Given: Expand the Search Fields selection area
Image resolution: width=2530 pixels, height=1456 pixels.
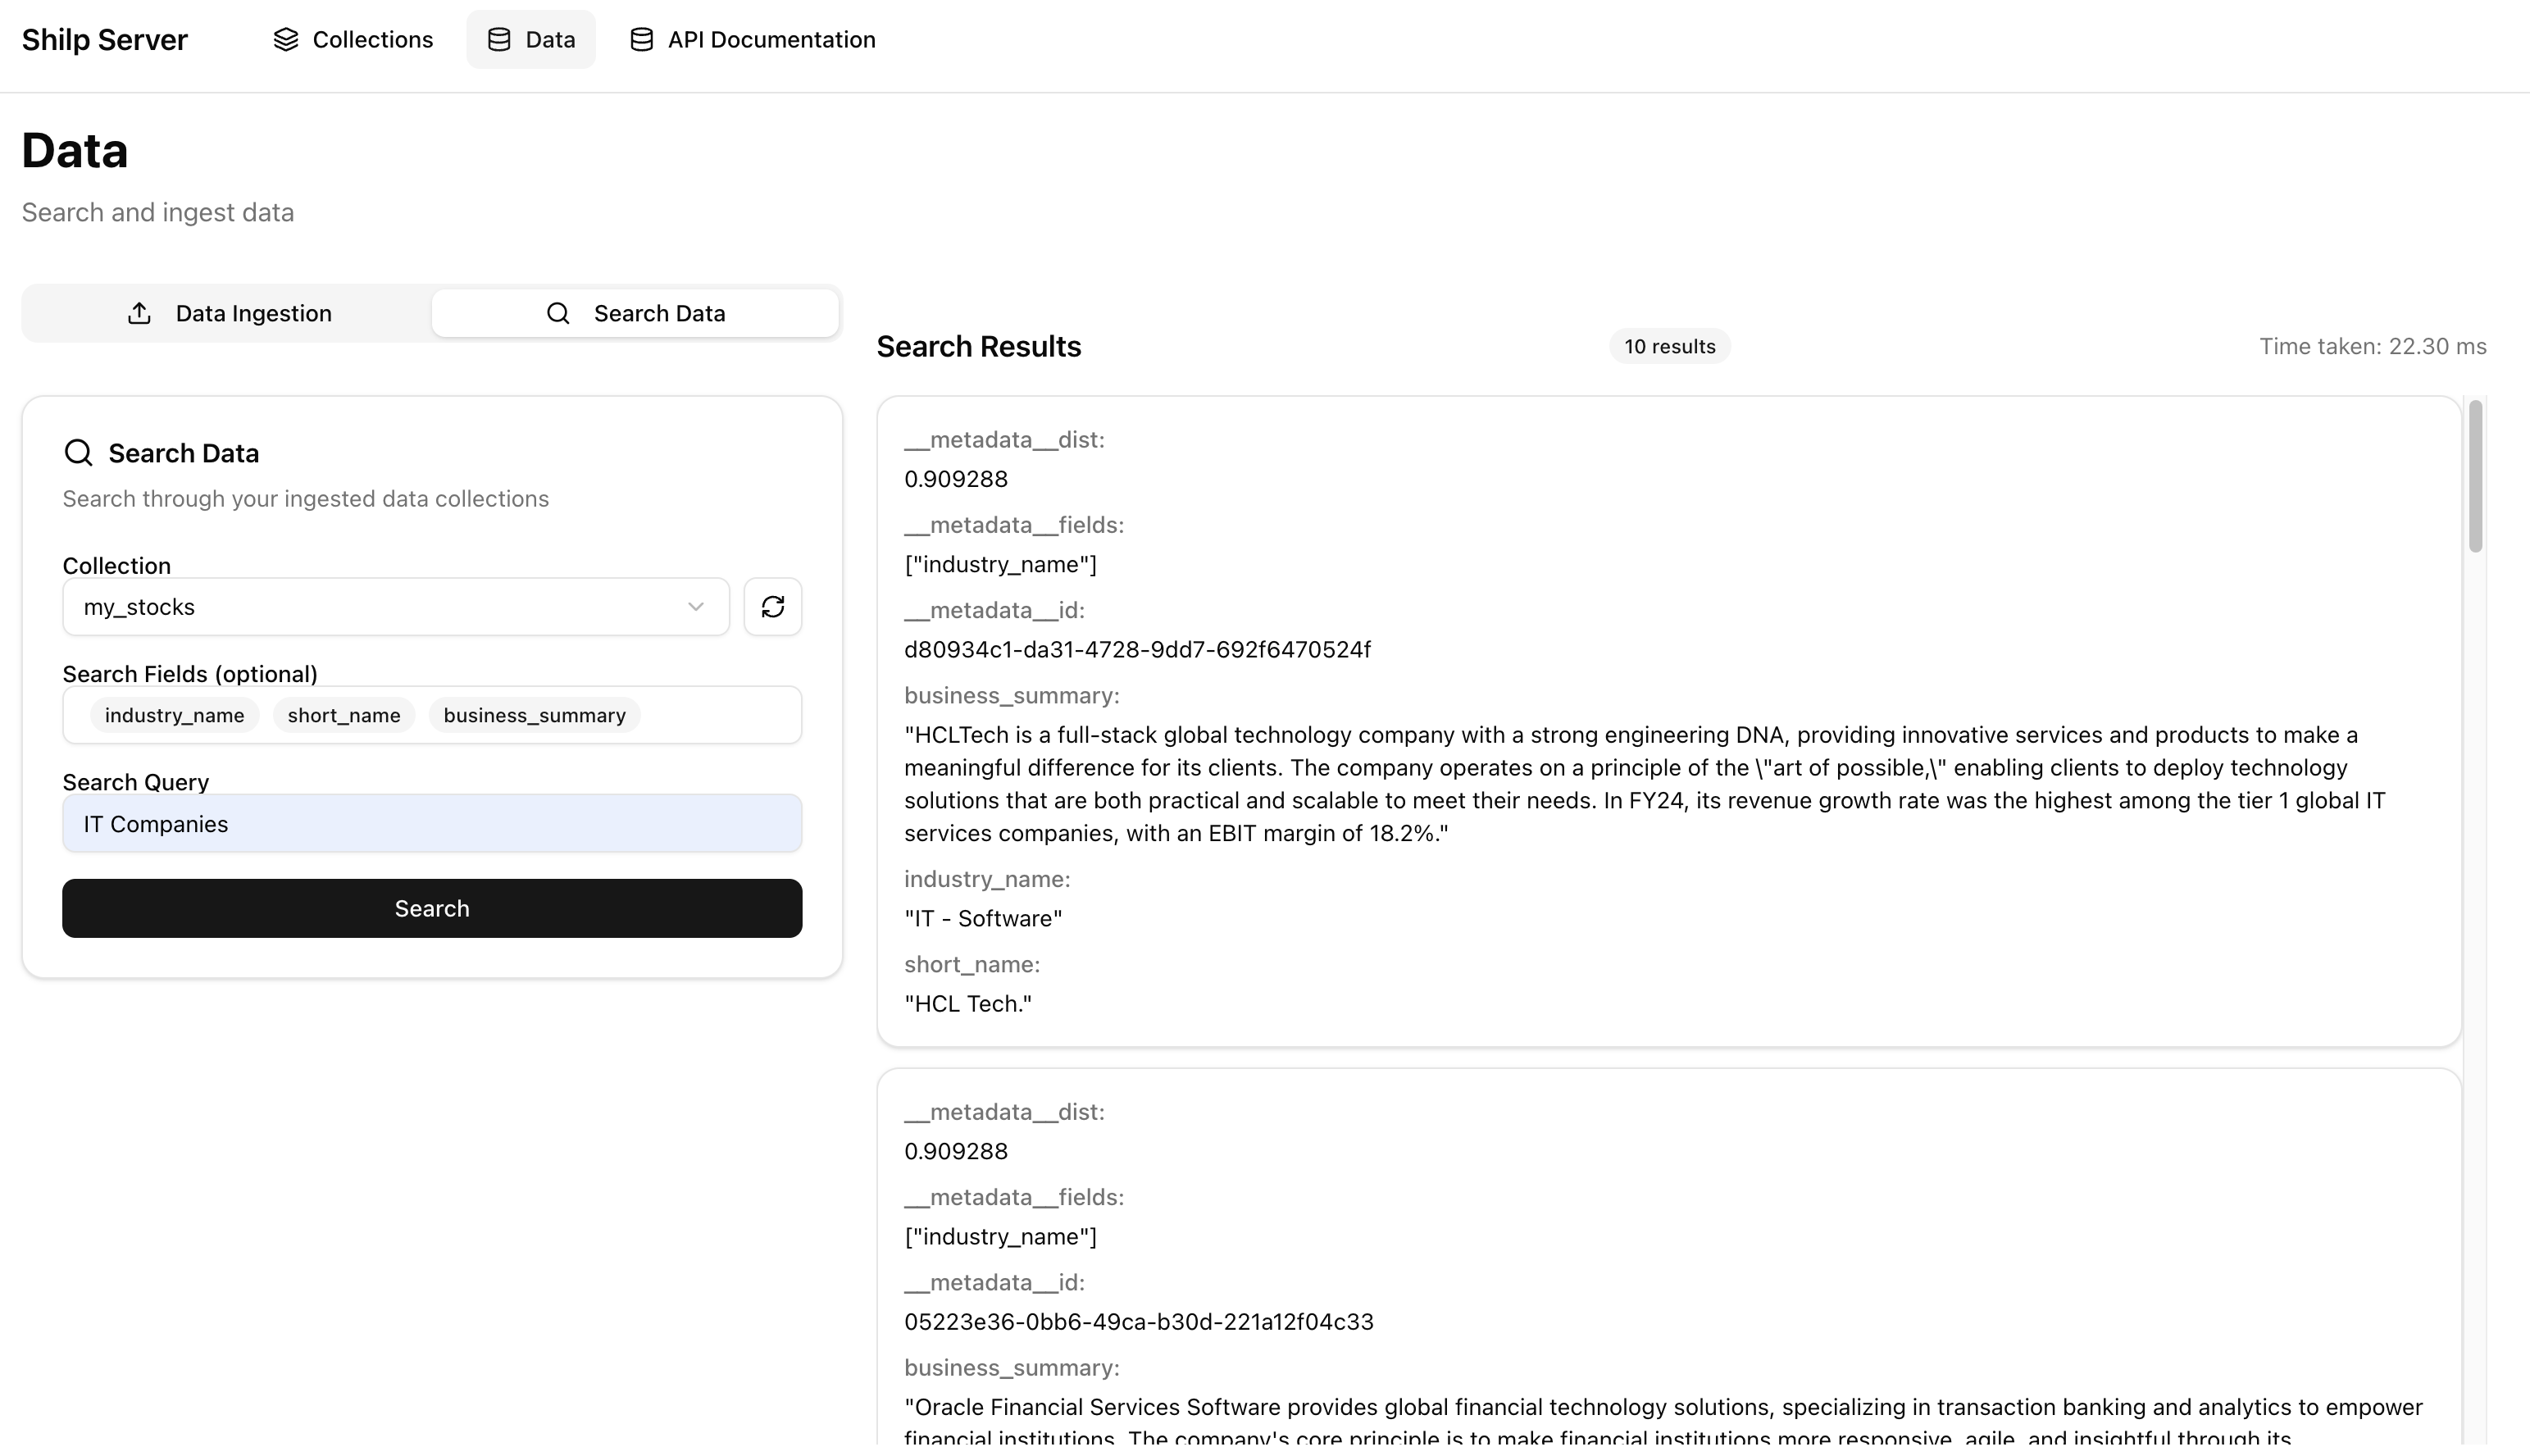Looking at the screenshot, I should pyautogui.click(x=431, y=715).
